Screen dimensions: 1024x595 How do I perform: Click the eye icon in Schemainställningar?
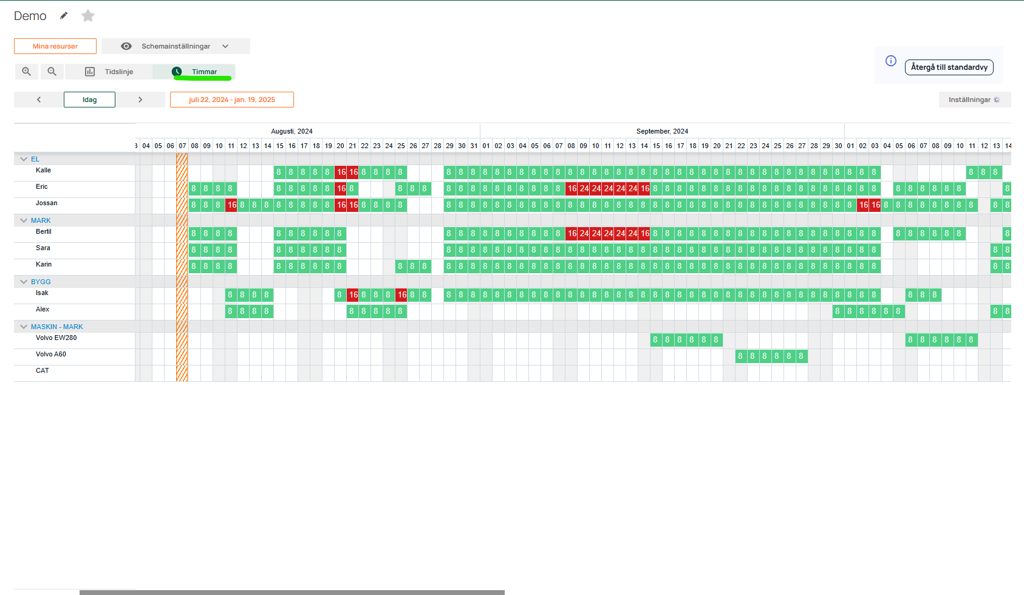tap(126, 46)
